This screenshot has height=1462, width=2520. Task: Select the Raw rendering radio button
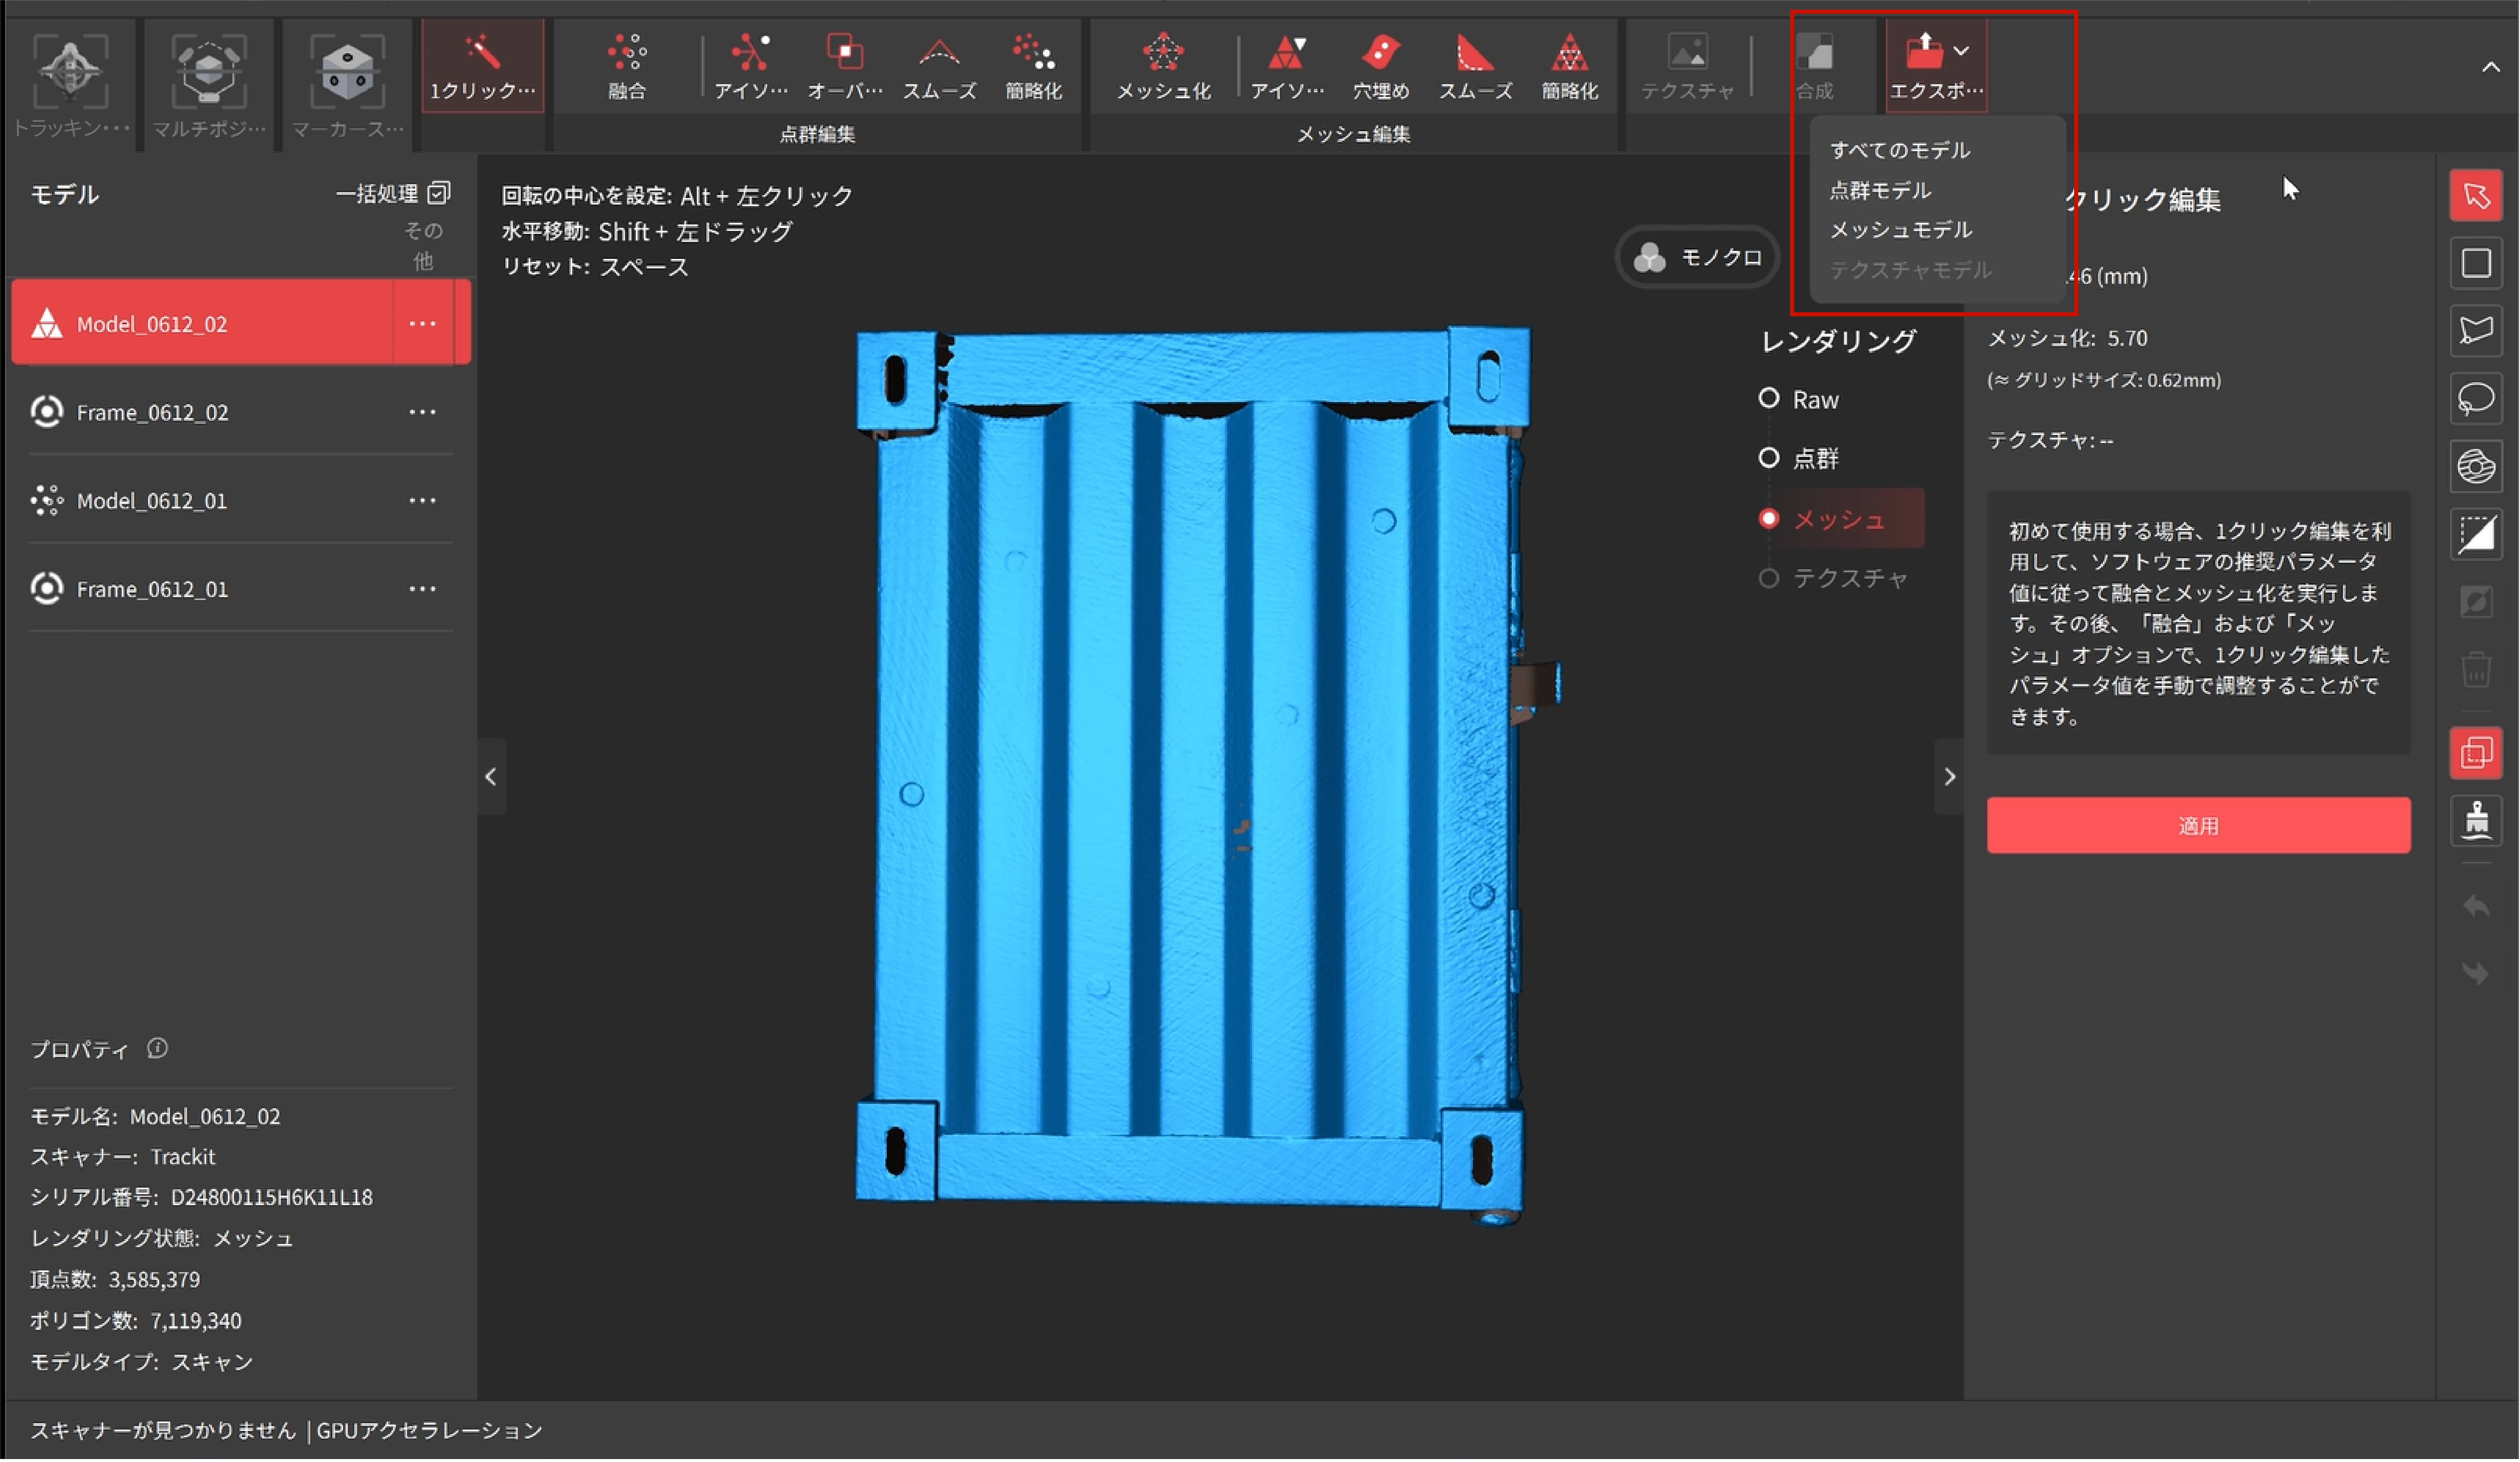(1769, 399)
